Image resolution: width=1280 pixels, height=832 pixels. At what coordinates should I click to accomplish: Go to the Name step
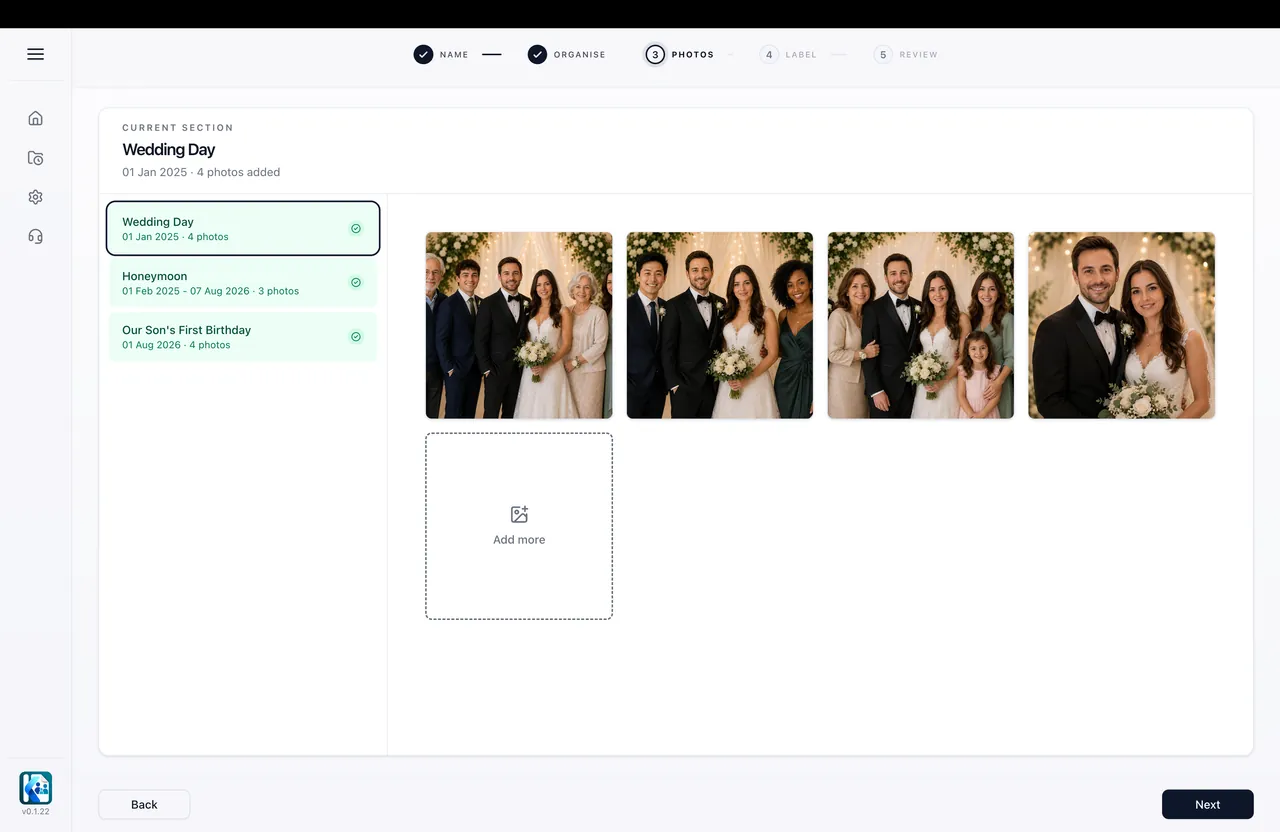pos(441,54)
